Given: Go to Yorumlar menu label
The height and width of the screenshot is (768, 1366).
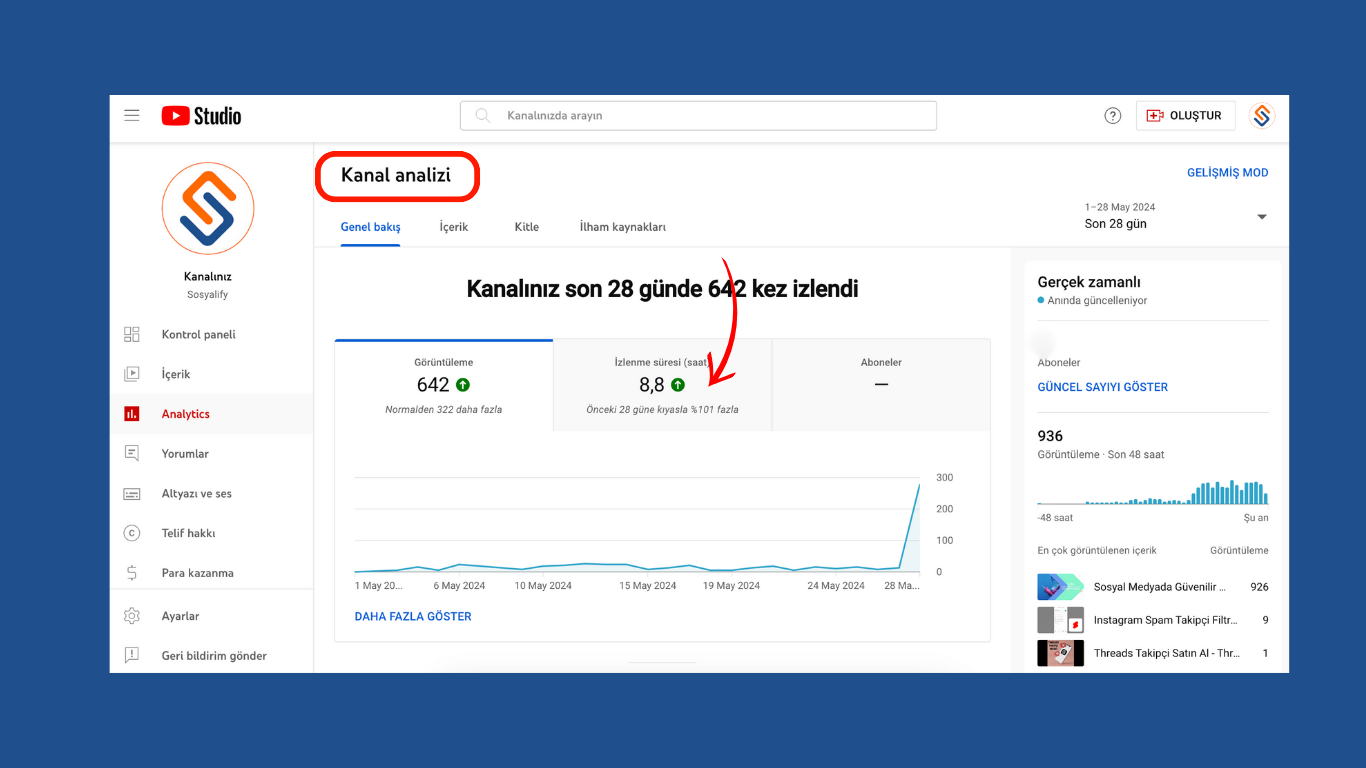Looking at the screenshot, I should pos(185,454).
